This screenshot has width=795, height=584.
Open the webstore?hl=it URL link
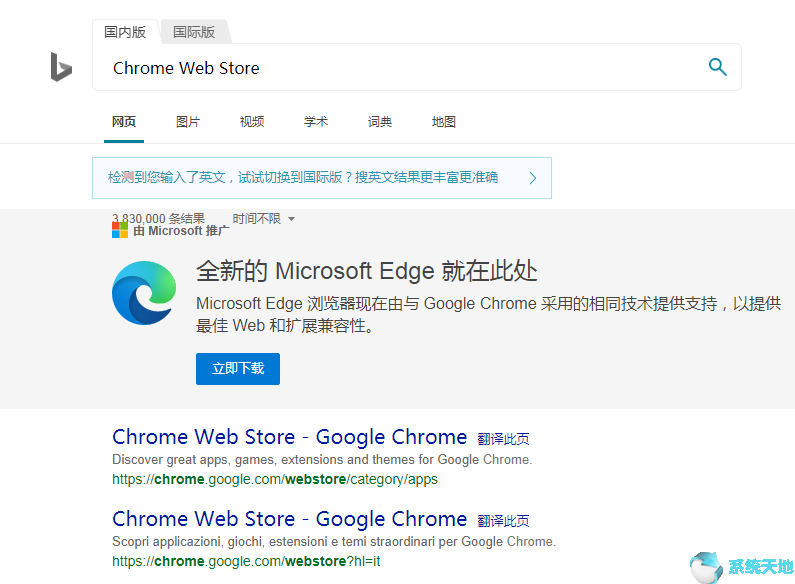coord(246,561)
